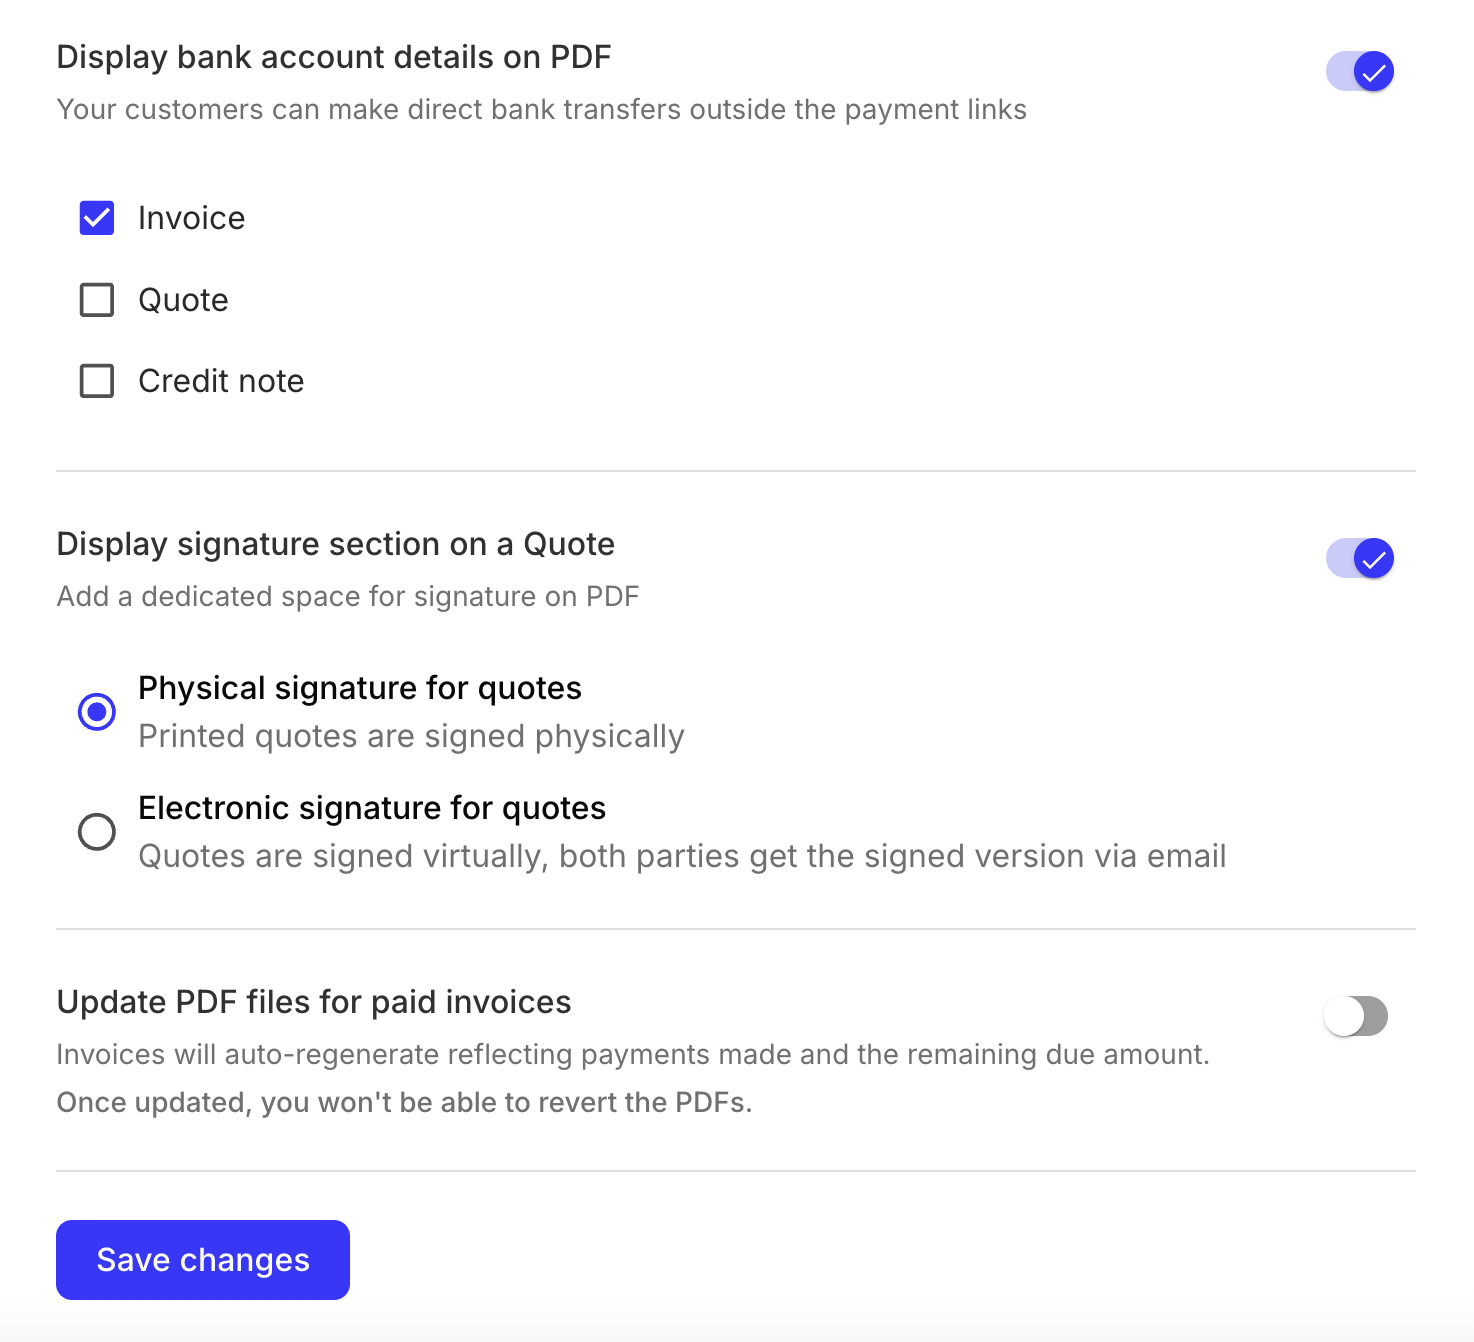The width and height of the screenshot is (1474, 1342).
Task: Click the "Physical signature for quotes" title text
Action: [x=360, y=688]
